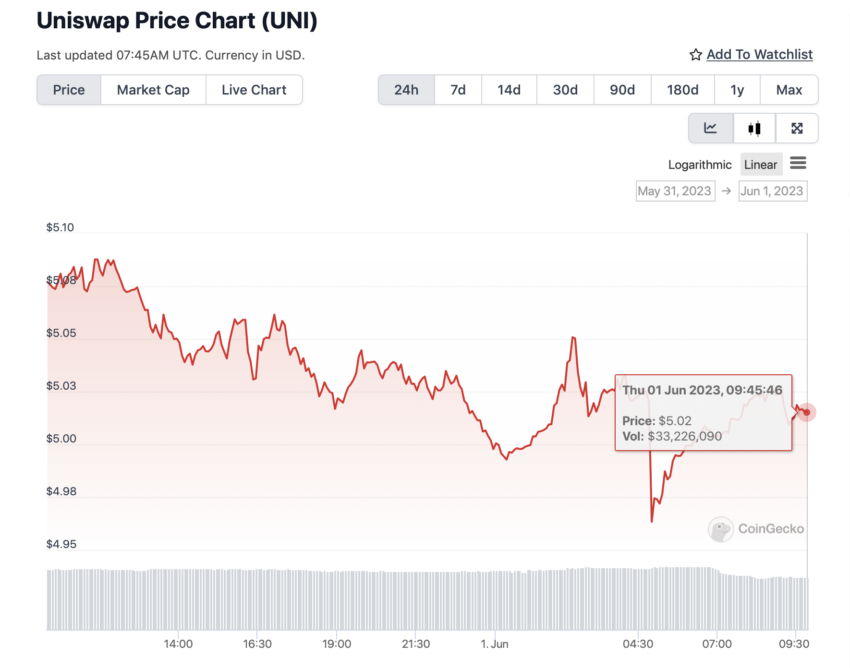Select the 7d range button
Image resolution: width=850 pixels, height=668 pixels.
point(458,90)
